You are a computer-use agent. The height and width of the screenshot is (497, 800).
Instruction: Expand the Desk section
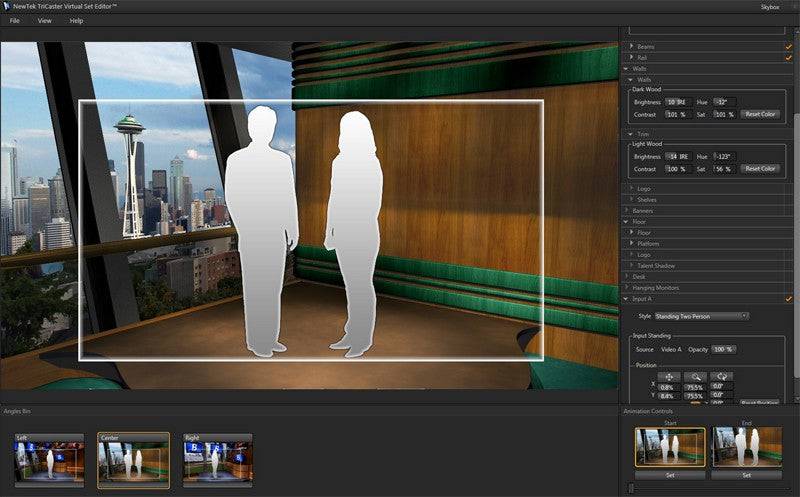[x=627, y=277]
